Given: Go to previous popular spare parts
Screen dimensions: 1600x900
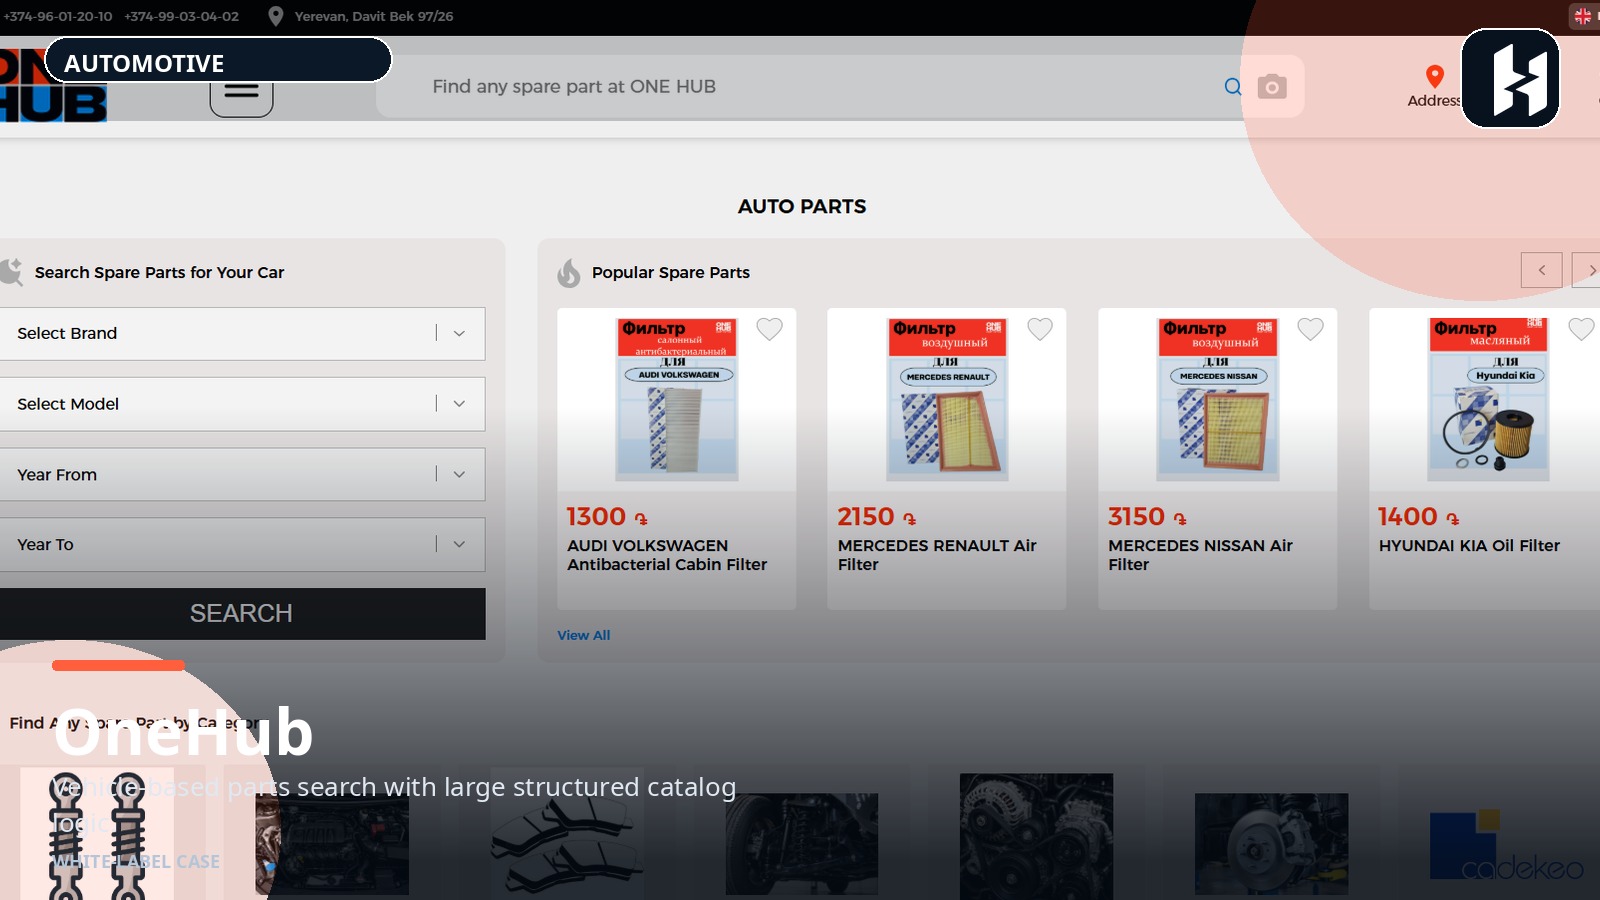Looking at the screenshot, I should (x=1542, y=270).
